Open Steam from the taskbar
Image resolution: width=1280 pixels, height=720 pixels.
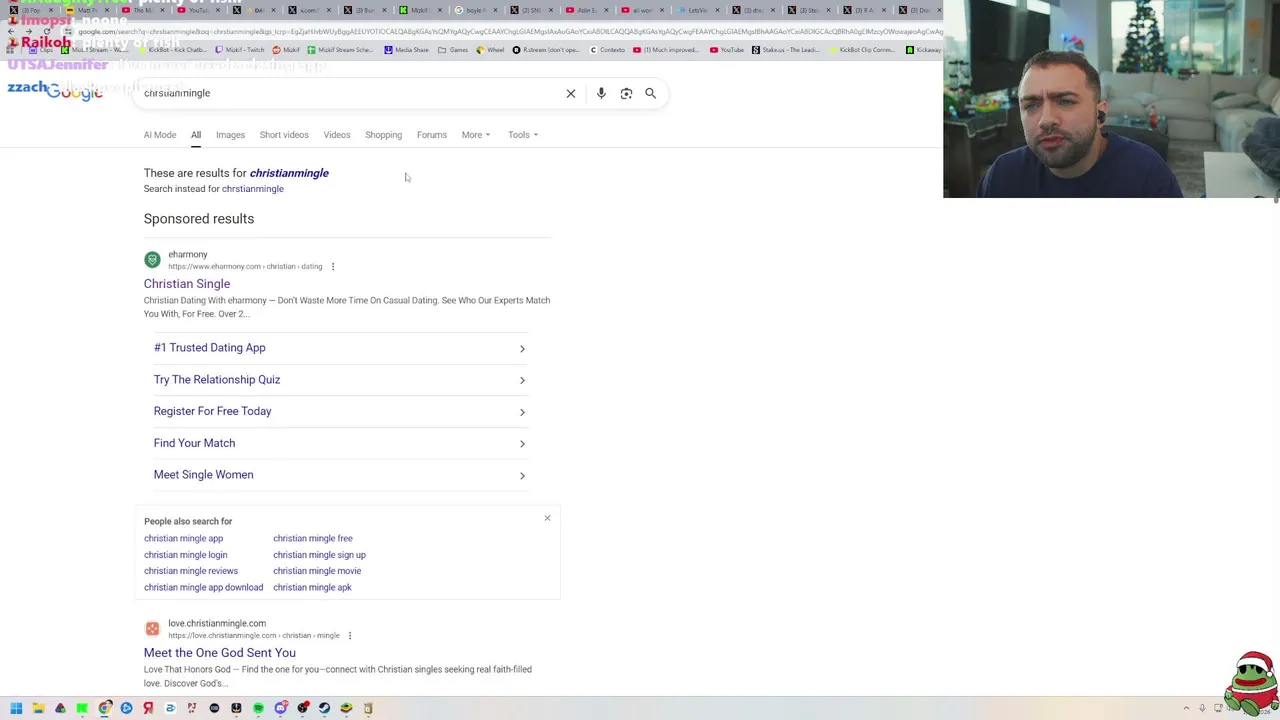point(324,708)
